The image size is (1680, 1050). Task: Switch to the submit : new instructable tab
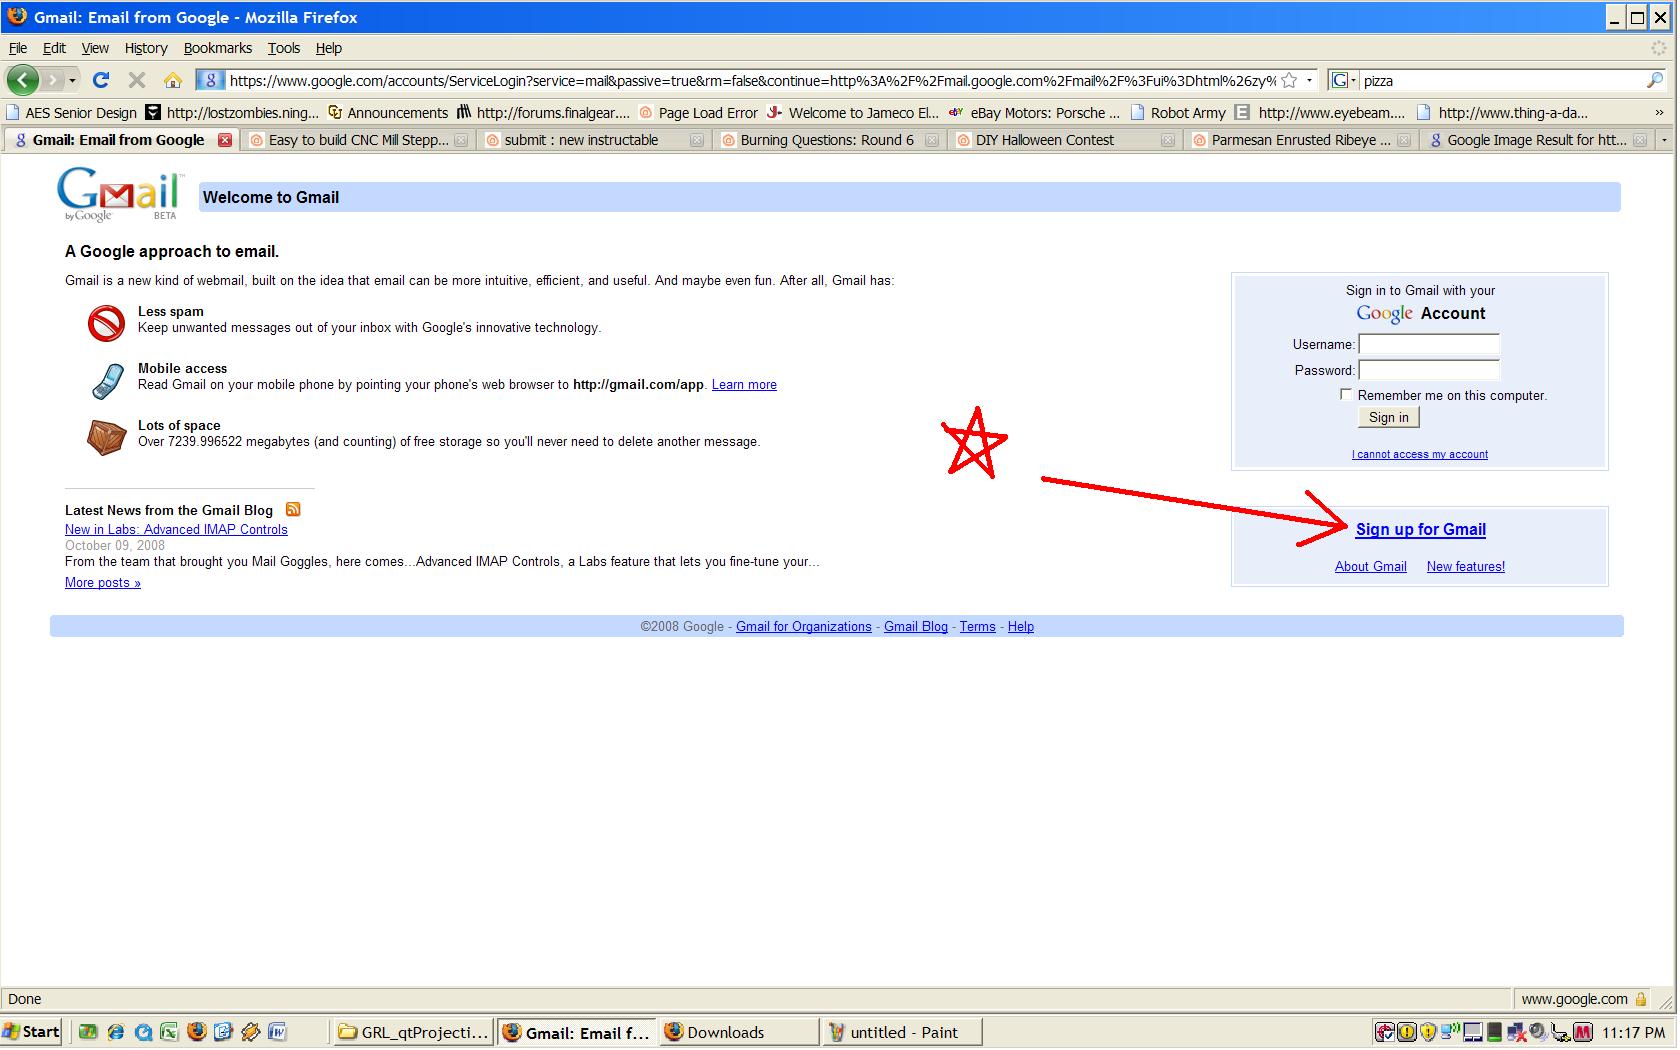594,140
